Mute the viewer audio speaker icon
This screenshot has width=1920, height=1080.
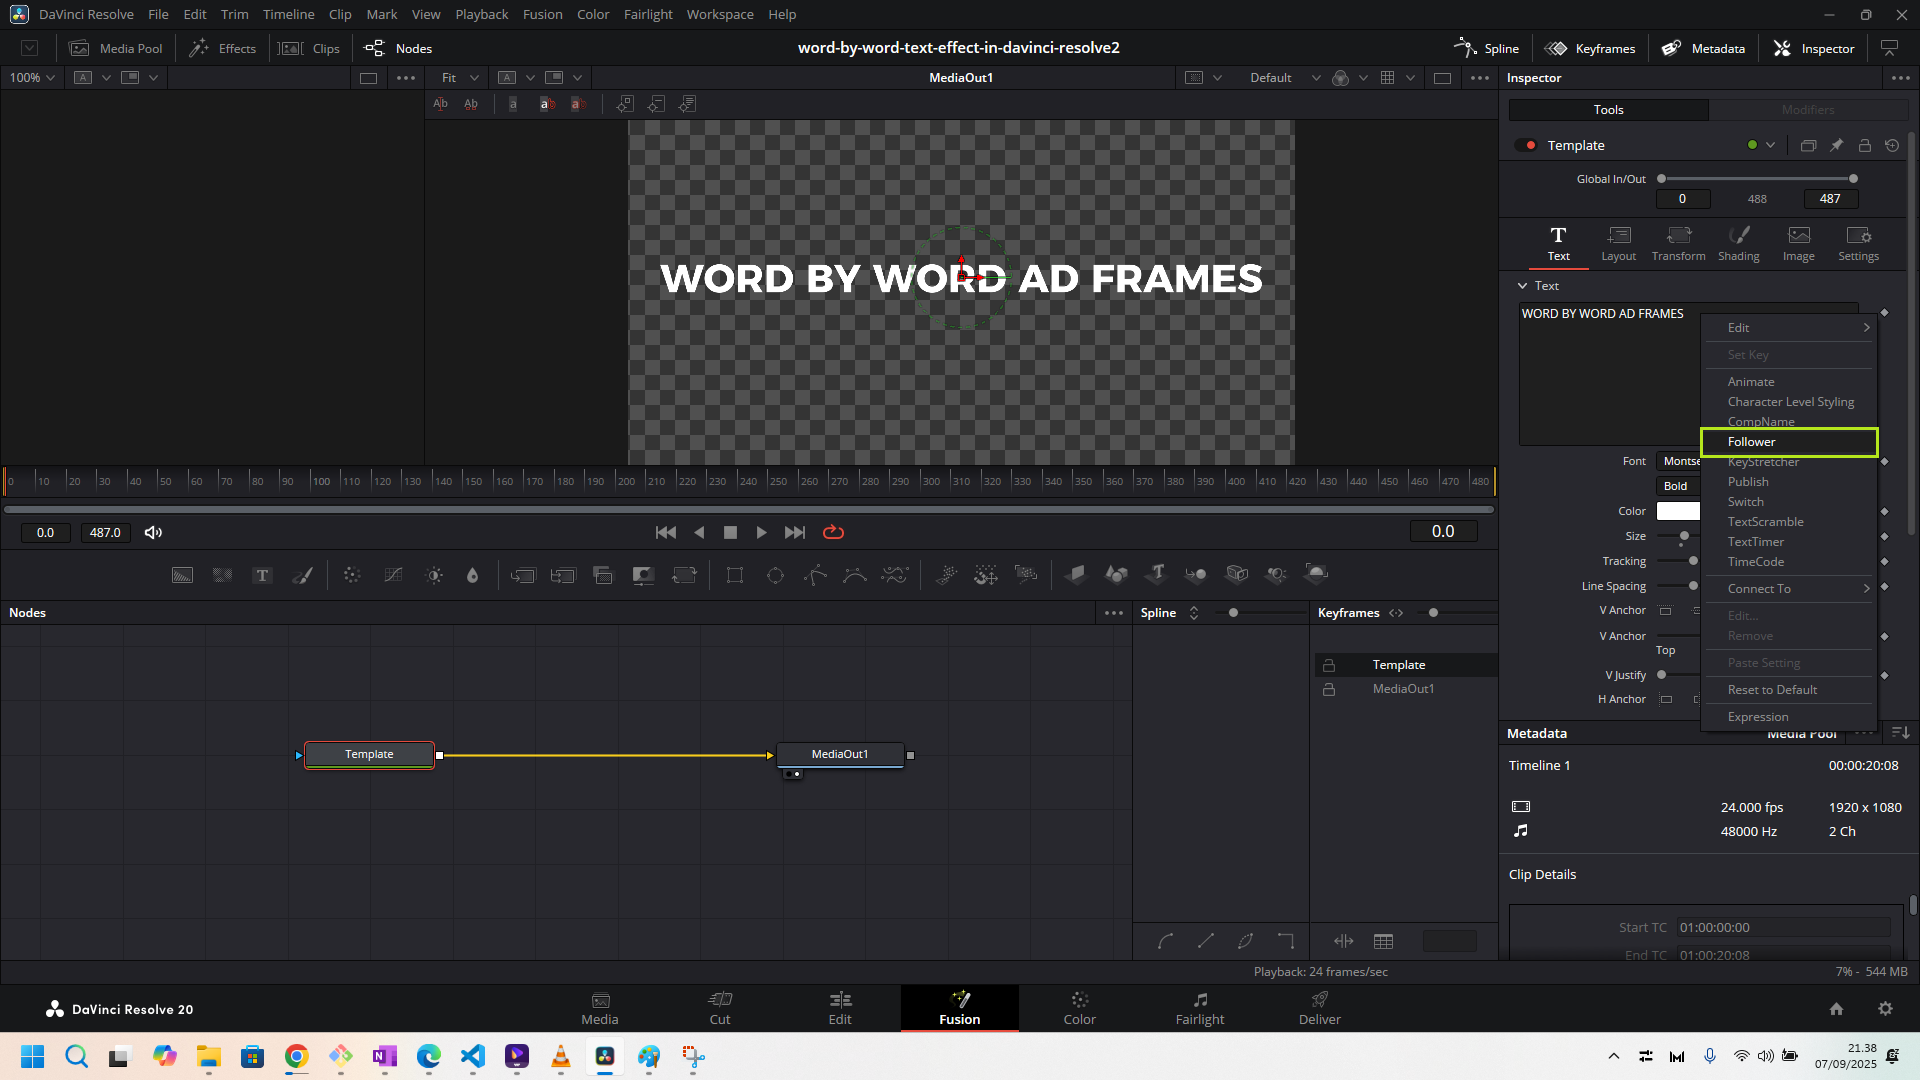153,533
